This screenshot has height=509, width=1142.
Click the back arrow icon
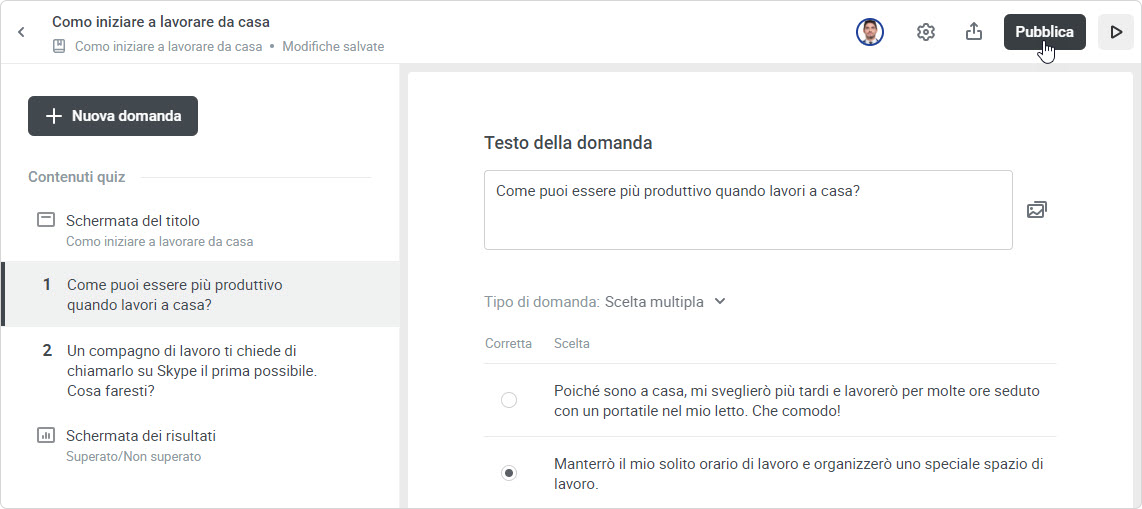point(21,32)
